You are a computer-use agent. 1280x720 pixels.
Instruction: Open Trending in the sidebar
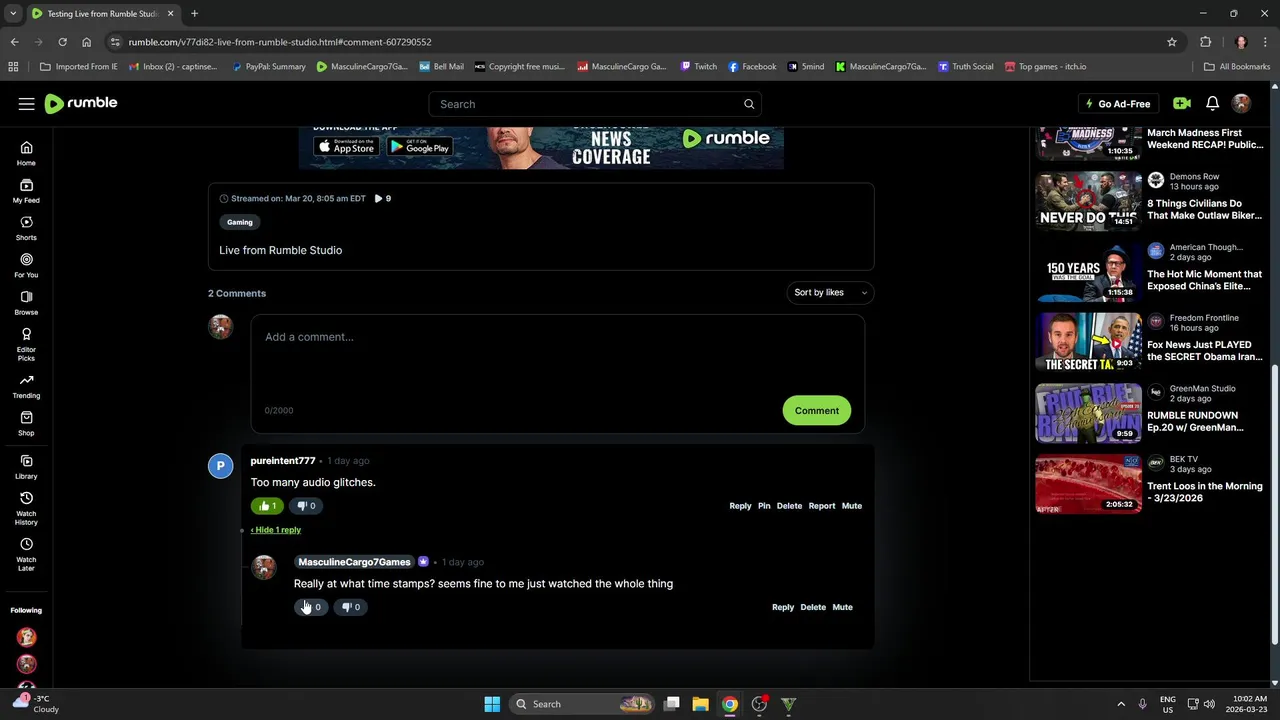(x=26, y=386)
